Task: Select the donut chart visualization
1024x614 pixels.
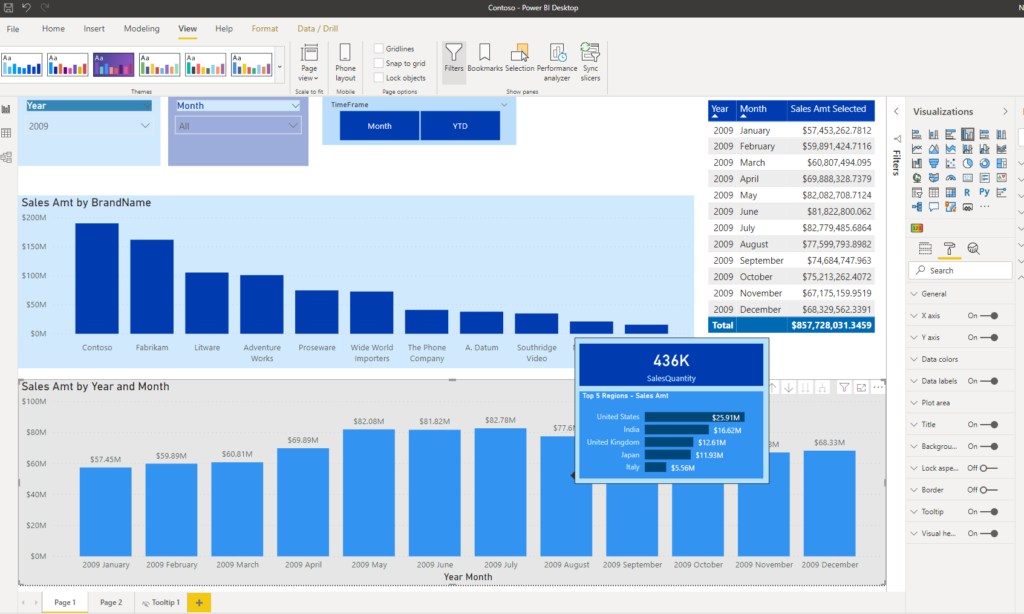Action: 984,163
